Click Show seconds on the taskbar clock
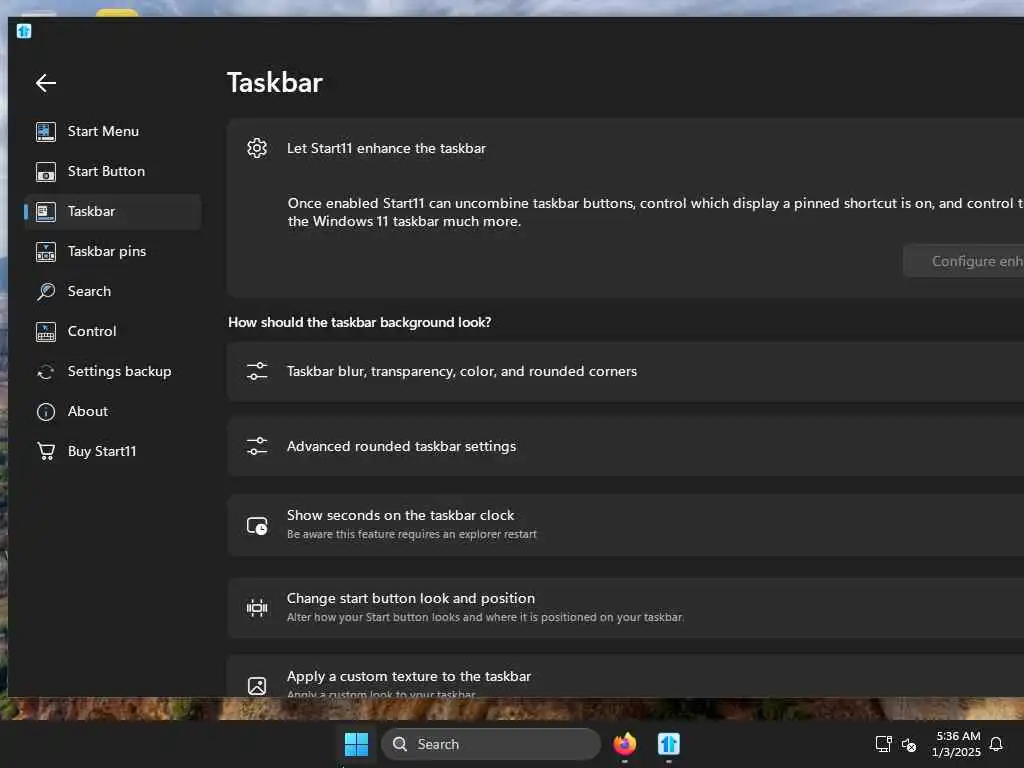 625,525
